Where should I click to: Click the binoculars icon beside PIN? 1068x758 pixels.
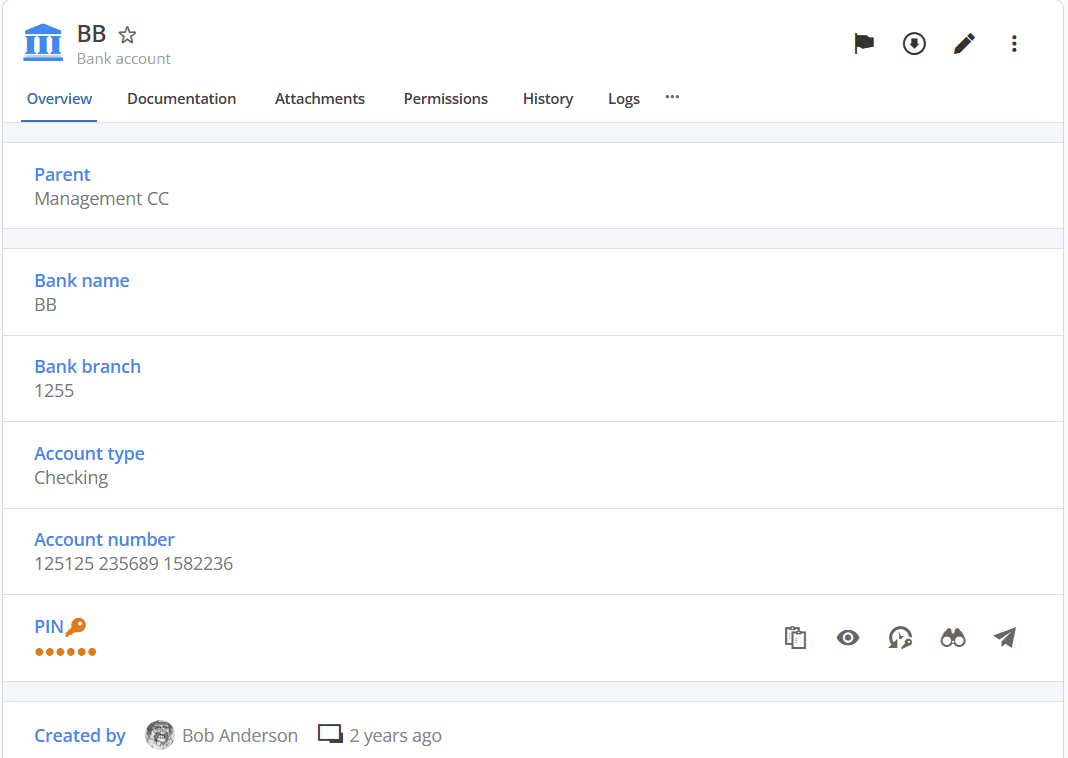(953, 638)
